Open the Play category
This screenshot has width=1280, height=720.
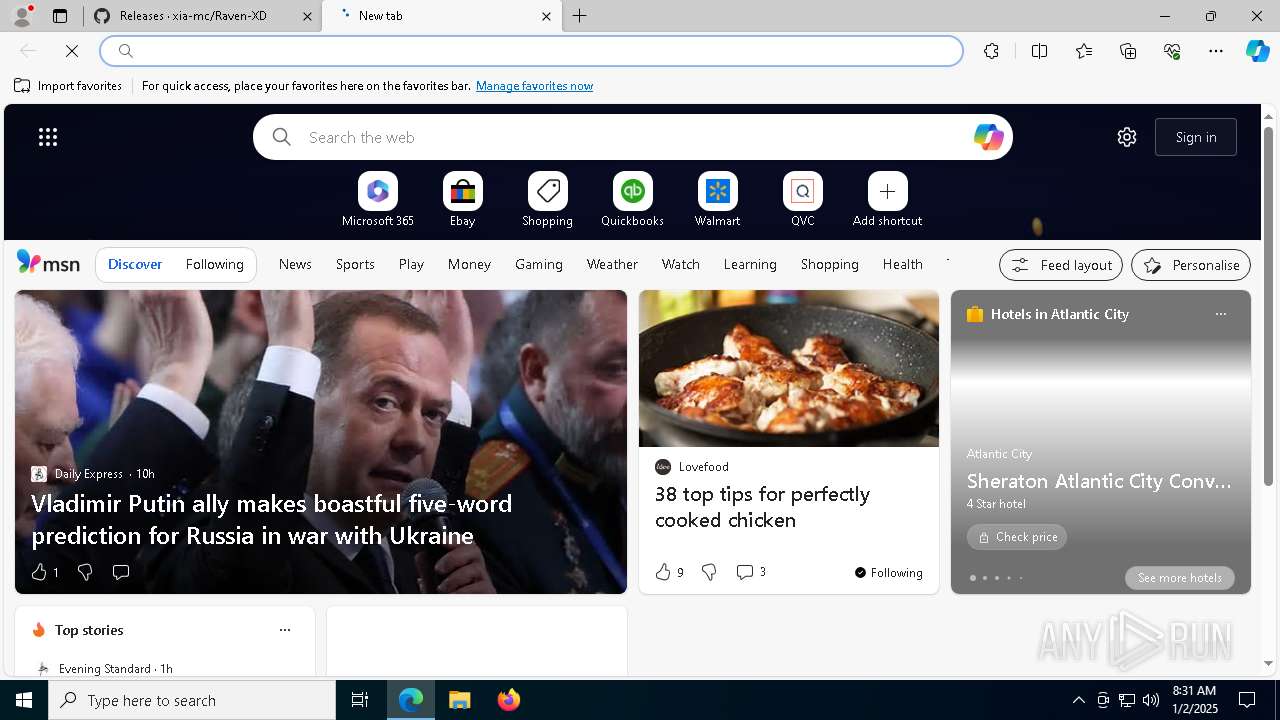tap(411, 264)
